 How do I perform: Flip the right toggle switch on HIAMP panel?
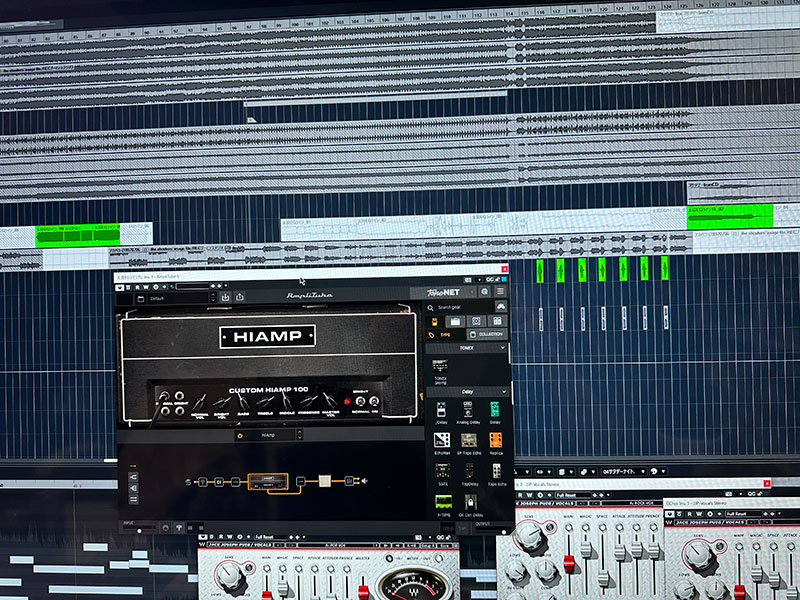pyautogui.click(x=374, y=401)
